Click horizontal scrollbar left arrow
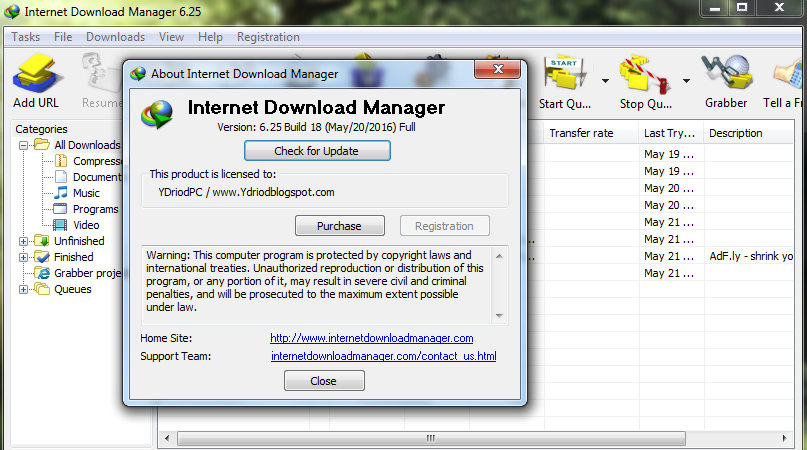Image resolution: width=807 pixels, height=450 pixels. pos(167,438)
